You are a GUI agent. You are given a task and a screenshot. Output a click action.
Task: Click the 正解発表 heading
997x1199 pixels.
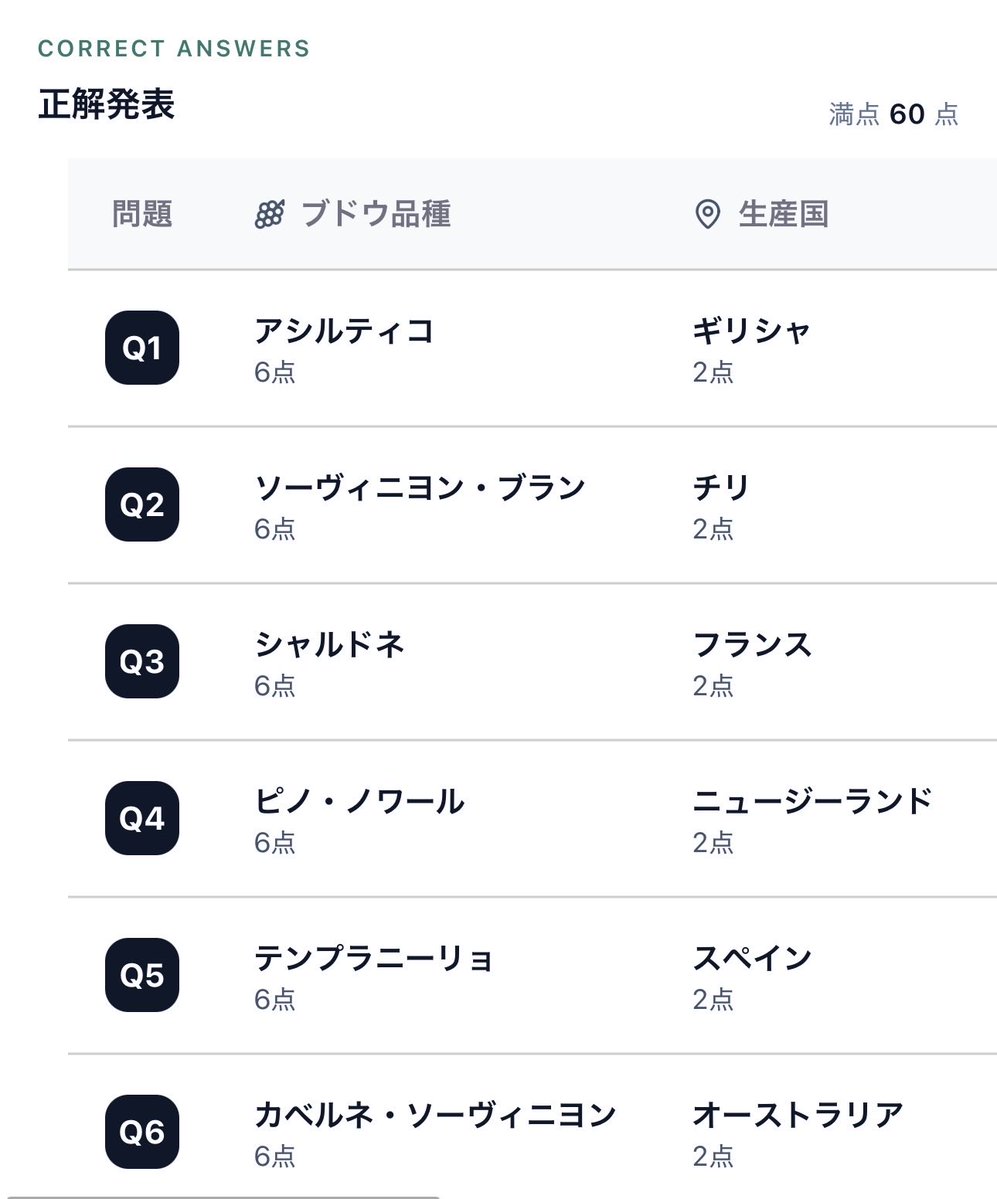click(106, 104)
